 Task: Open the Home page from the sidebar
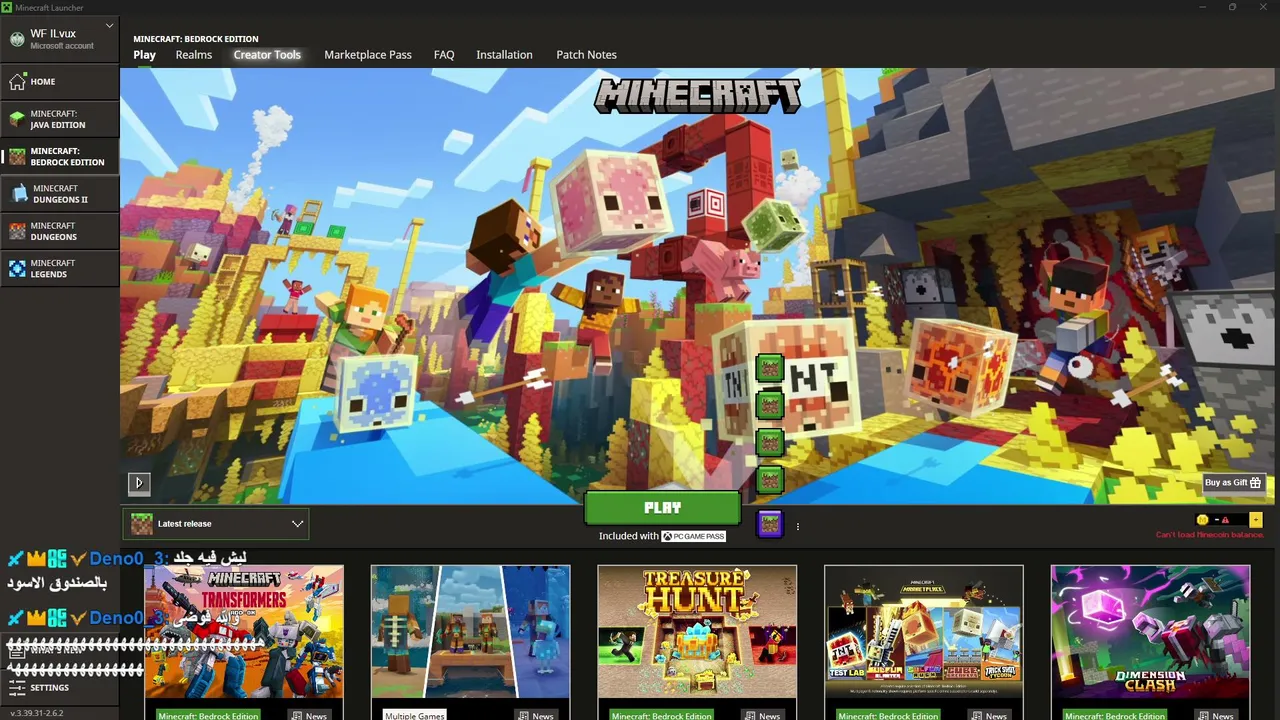click(60, 82)
